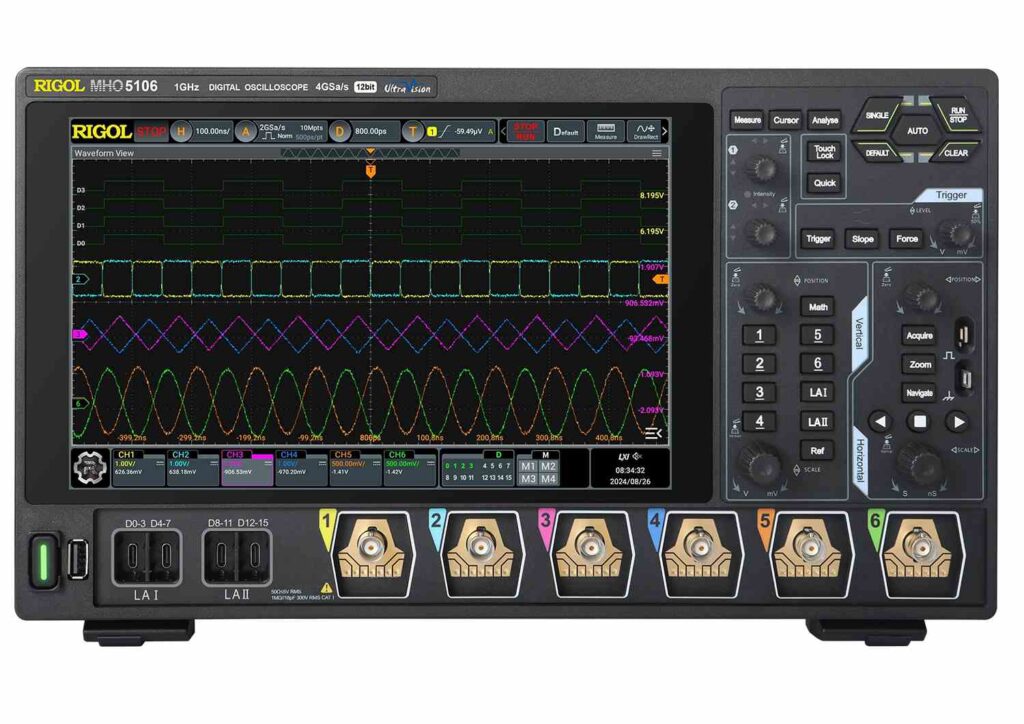Click the green power button
The image size is (1024, 724).
click(44, 560)
